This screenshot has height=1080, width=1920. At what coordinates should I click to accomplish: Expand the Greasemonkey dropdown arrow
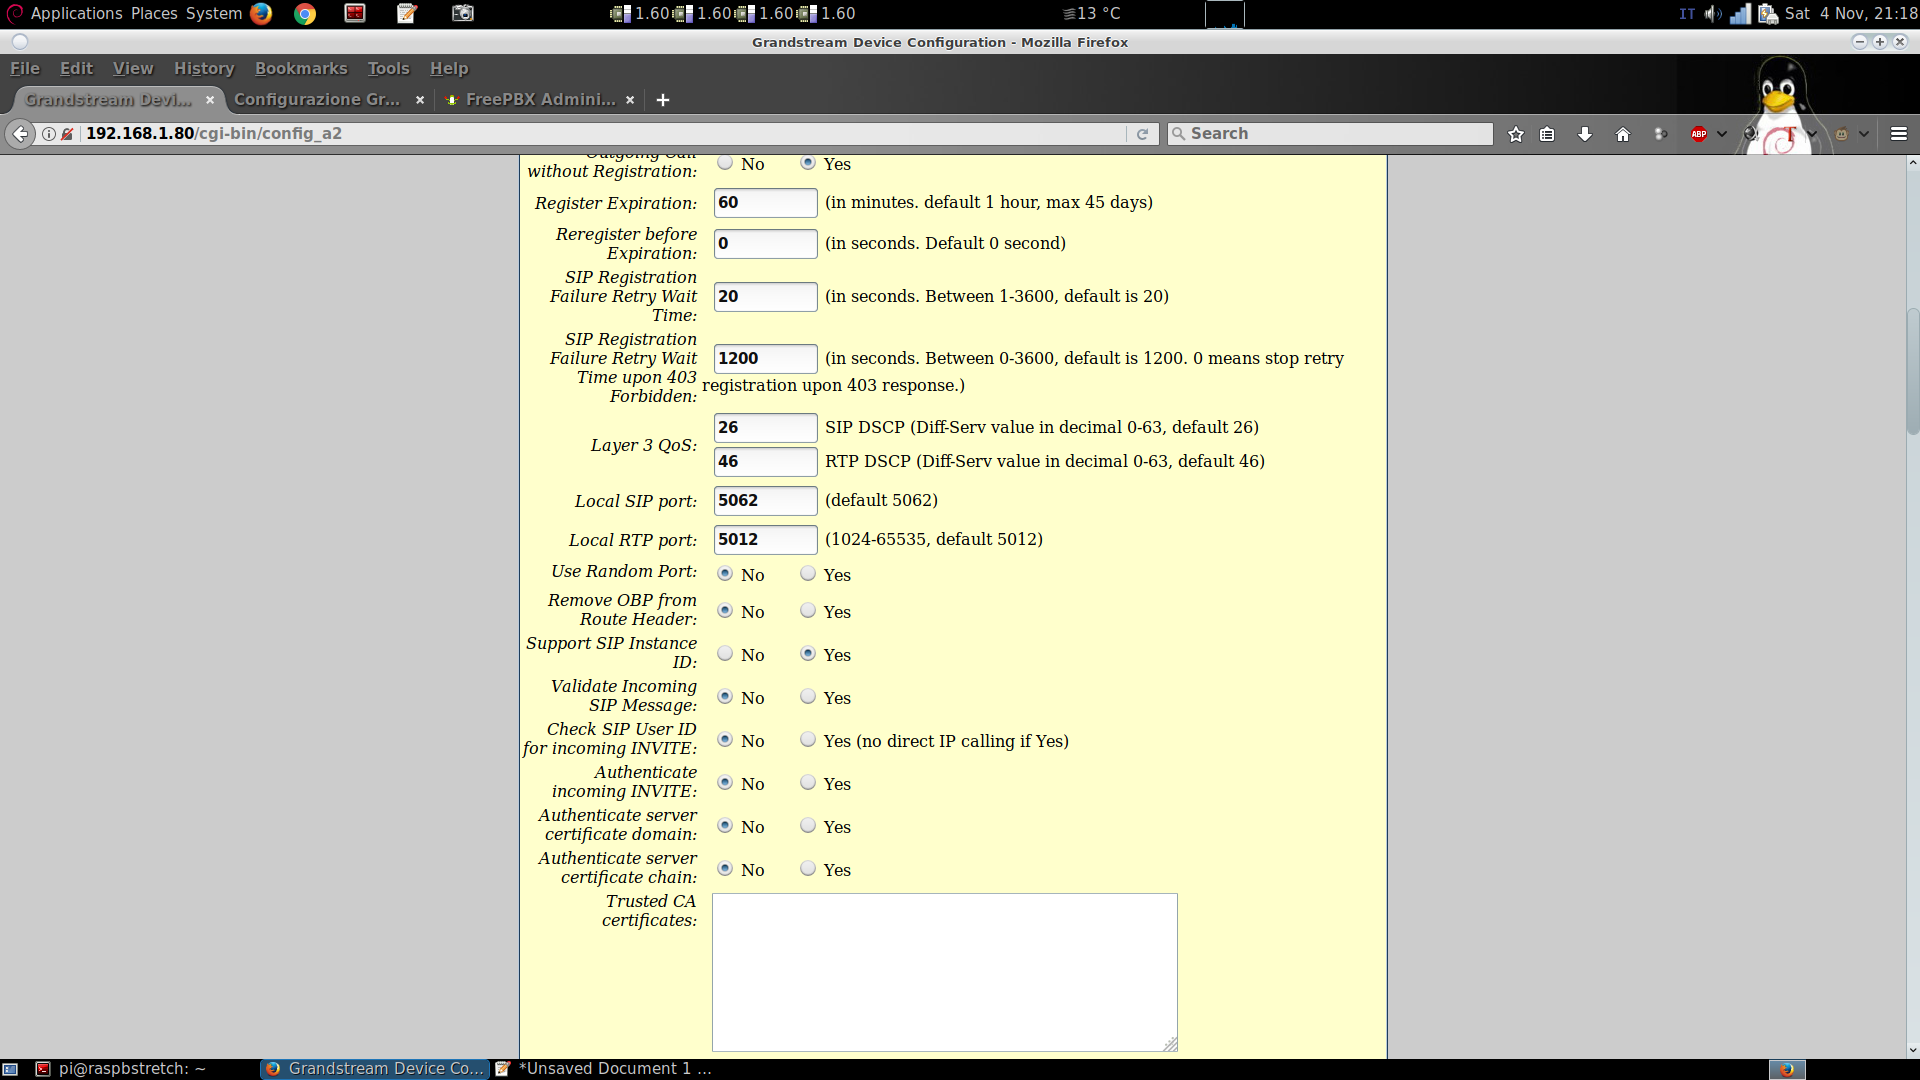(x=1864, y=134)
